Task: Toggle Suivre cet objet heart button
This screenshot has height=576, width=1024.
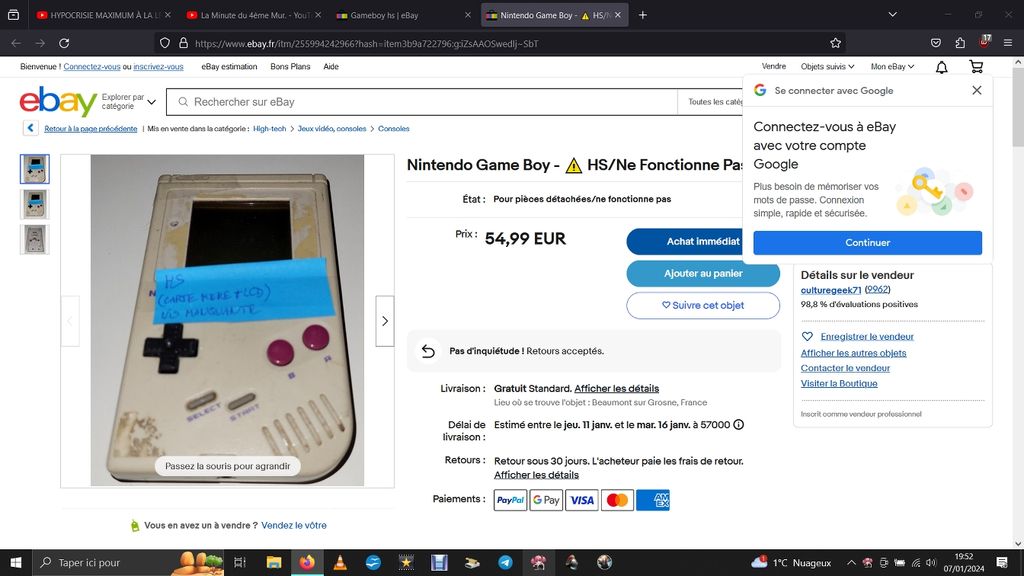Action: pyautogui.click(x=703, y=305)
